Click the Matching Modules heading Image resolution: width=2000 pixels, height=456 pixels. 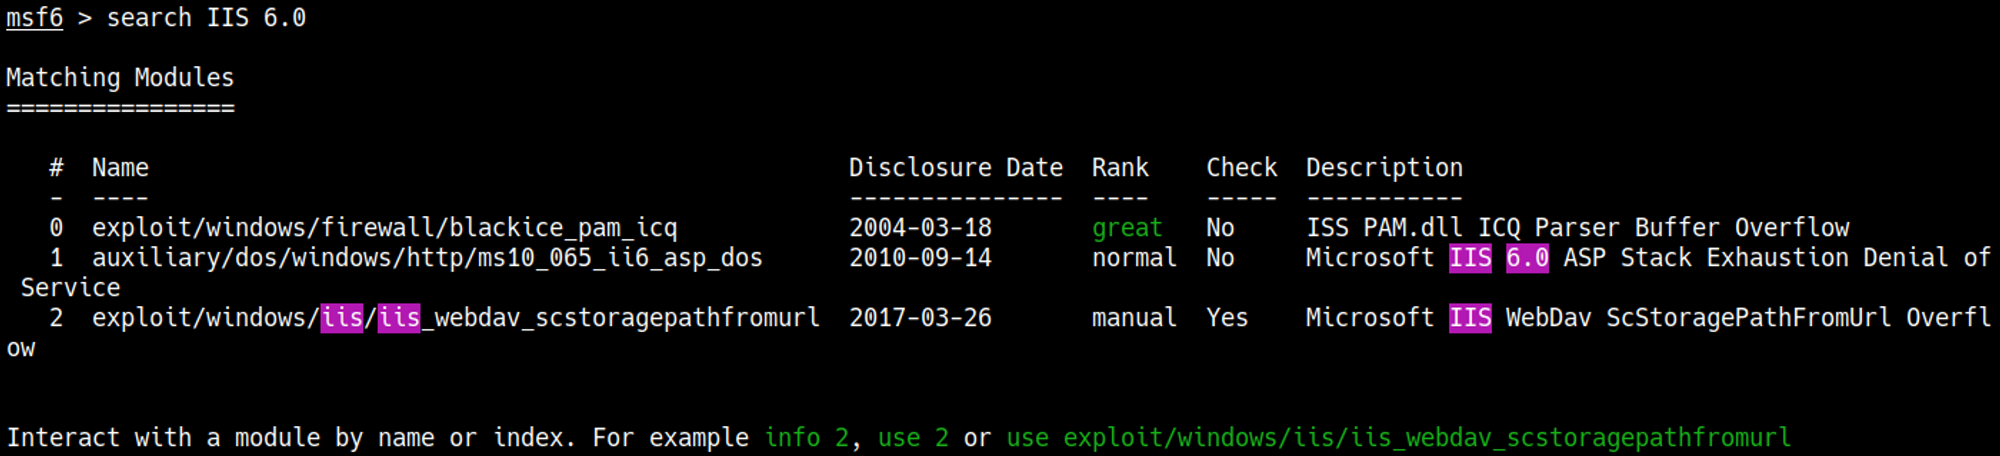coord(120,78)
